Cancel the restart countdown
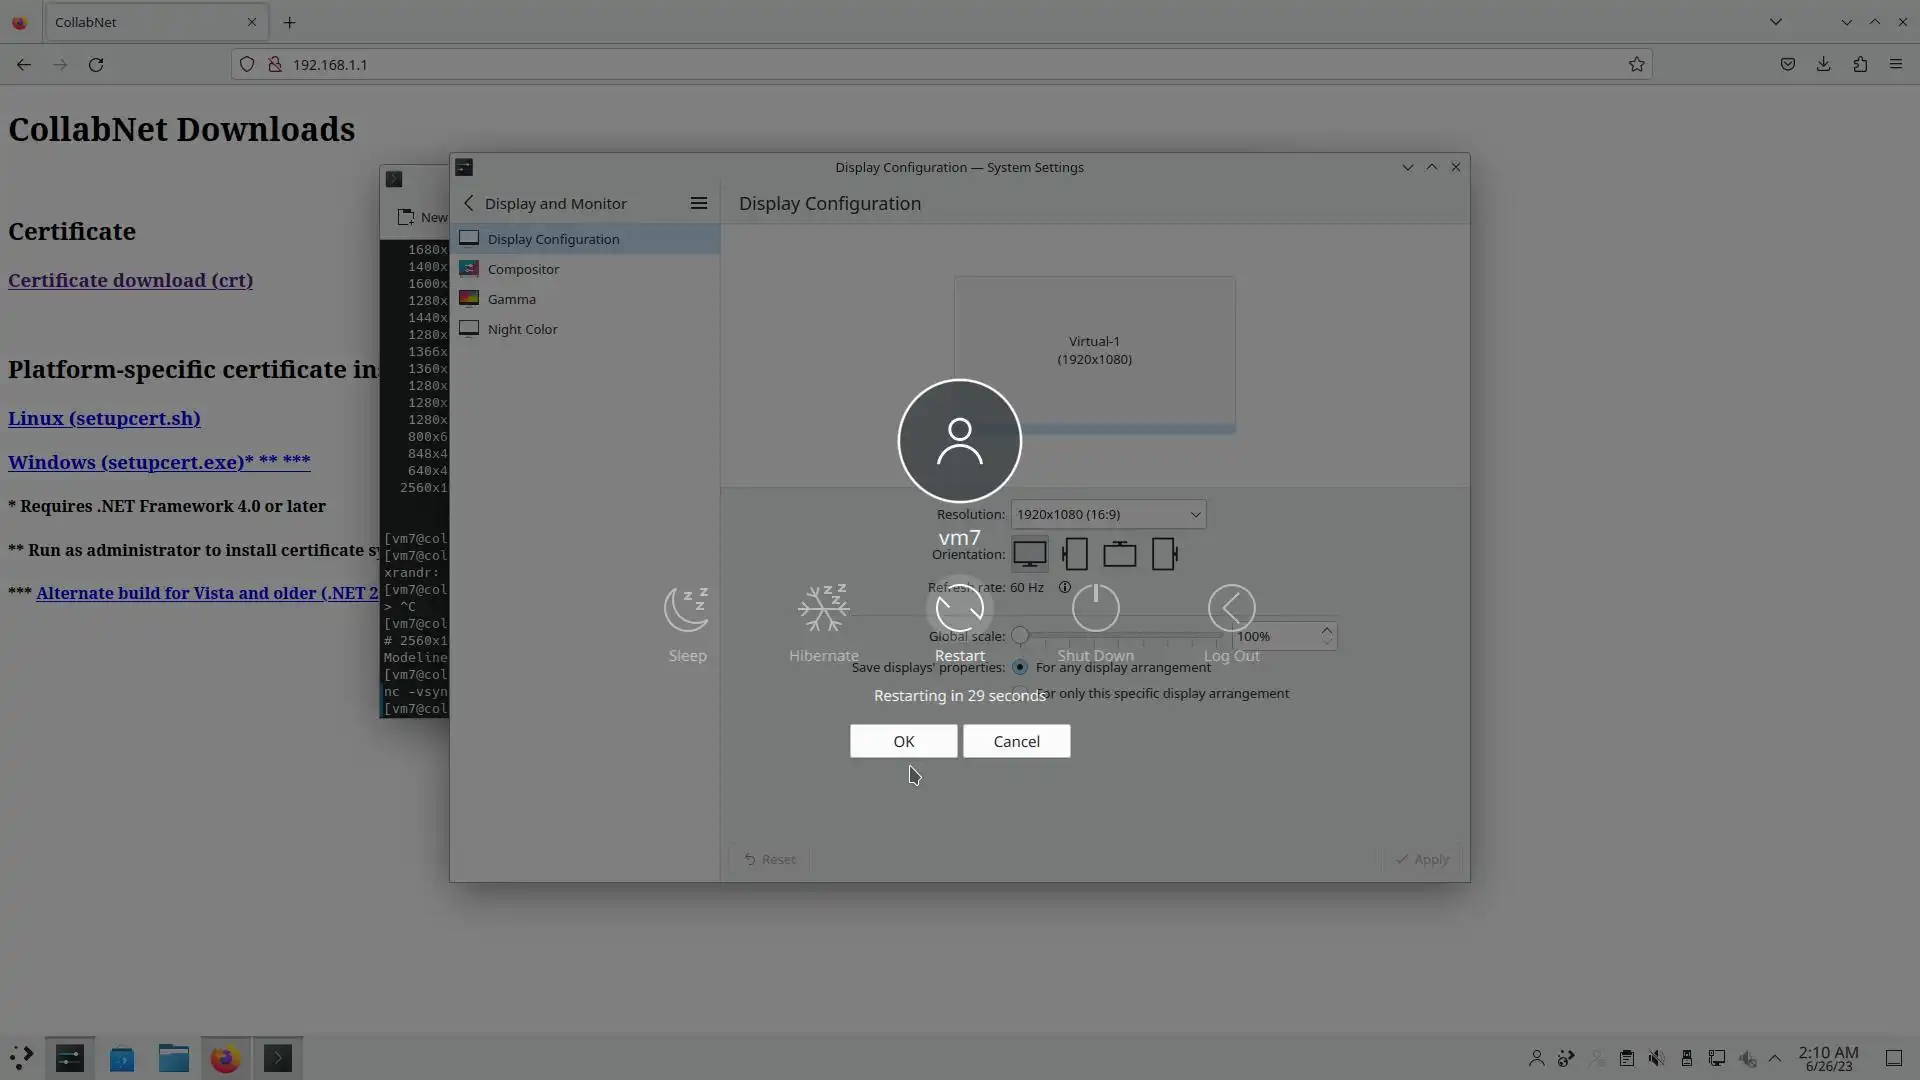 point(1016,741)
